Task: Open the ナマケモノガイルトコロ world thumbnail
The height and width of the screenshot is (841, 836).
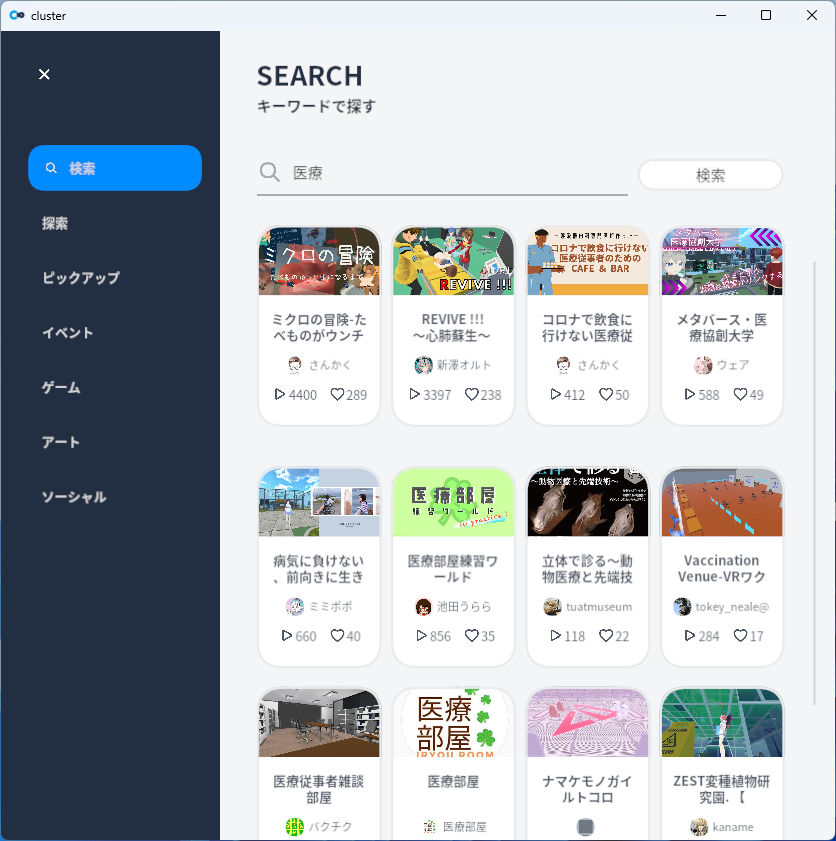Action: coord(588,723)
